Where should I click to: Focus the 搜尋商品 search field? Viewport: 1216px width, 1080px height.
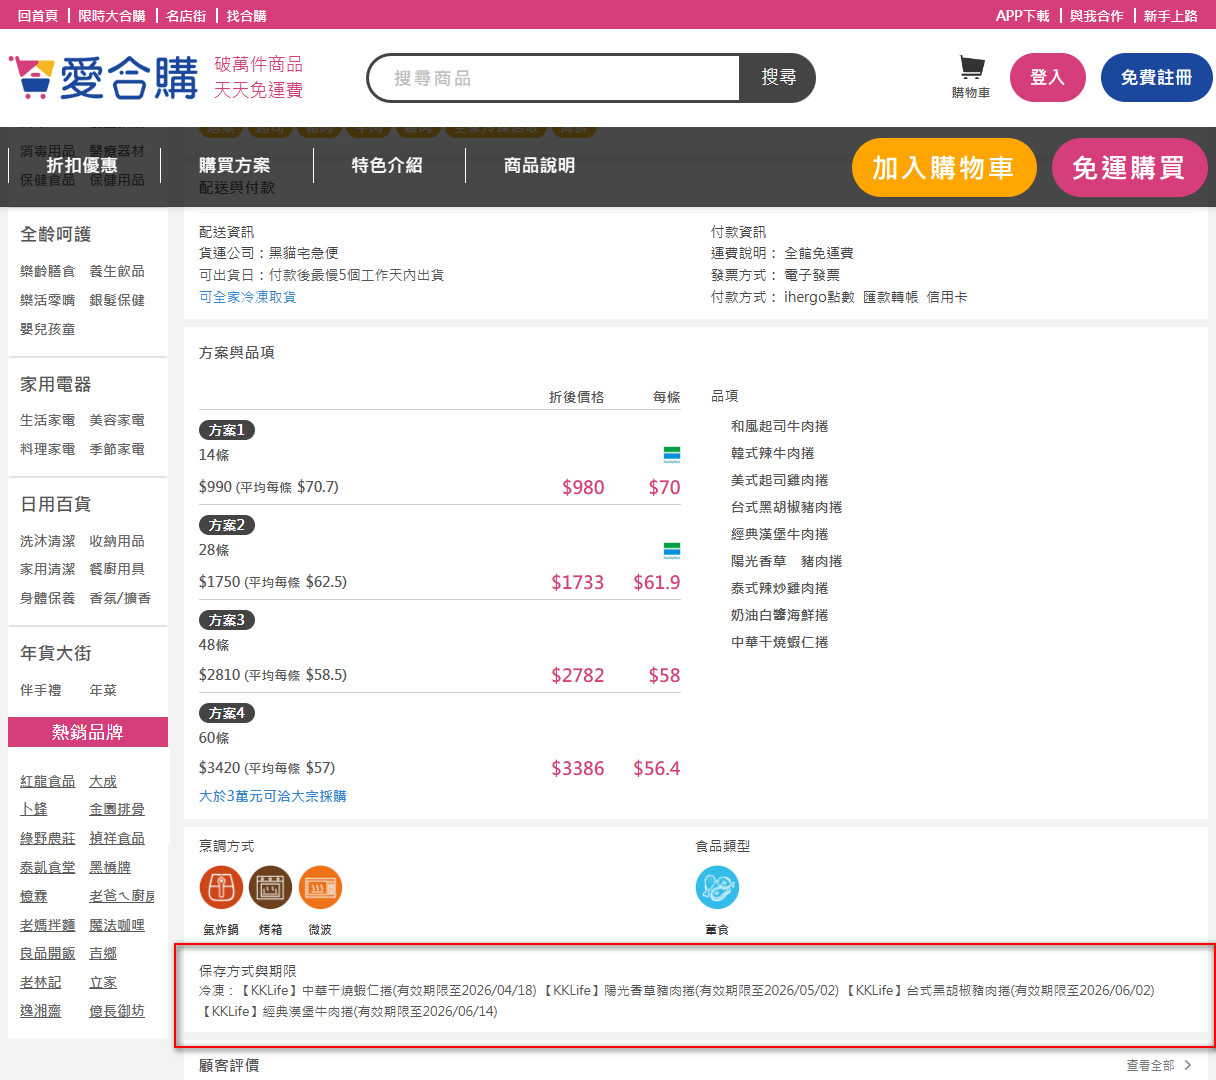[x=555, y=78]
